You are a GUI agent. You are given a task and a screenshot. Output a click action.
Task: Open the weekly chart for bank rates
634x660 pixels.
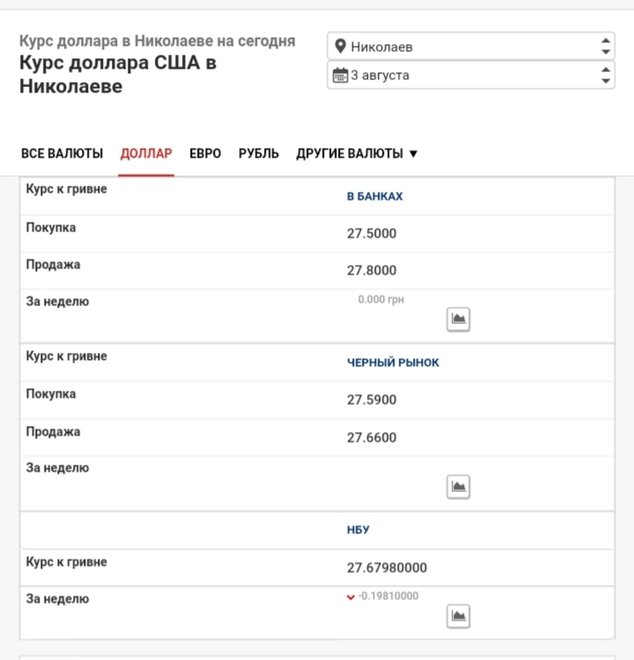click(x=458, y=319)
